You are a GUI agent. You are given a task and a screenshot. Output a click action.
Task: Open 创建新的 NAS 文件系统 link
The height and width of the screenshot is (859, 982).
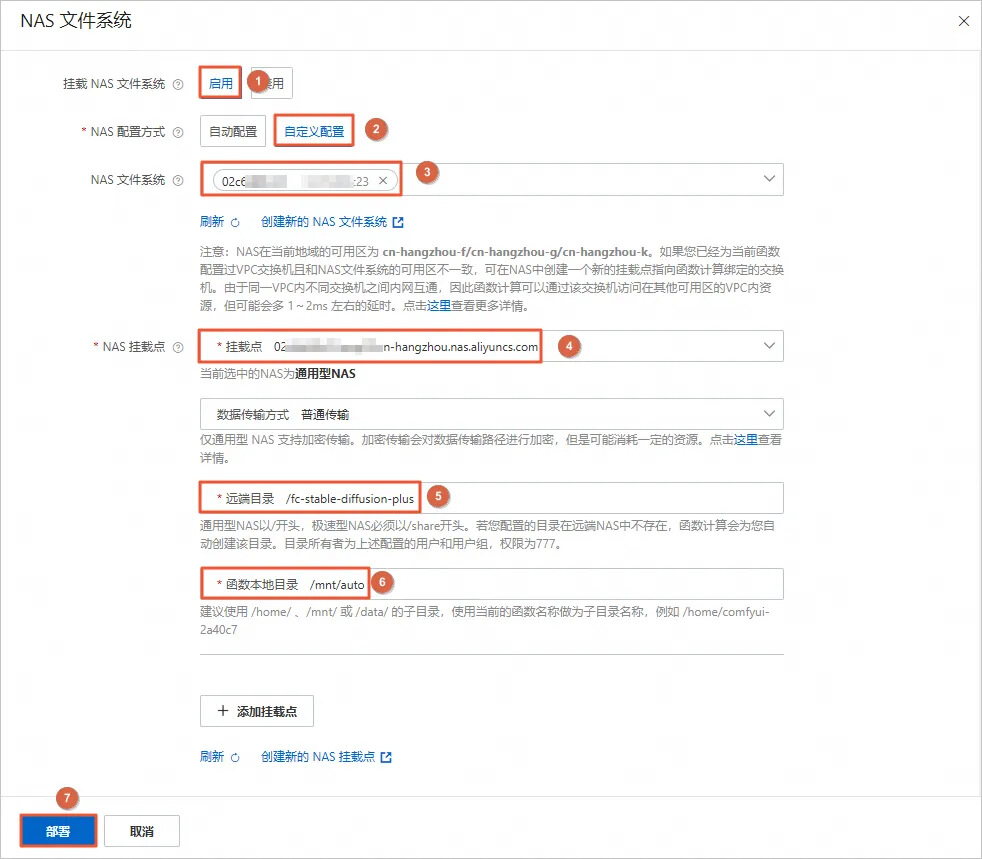tap(324, 222)
